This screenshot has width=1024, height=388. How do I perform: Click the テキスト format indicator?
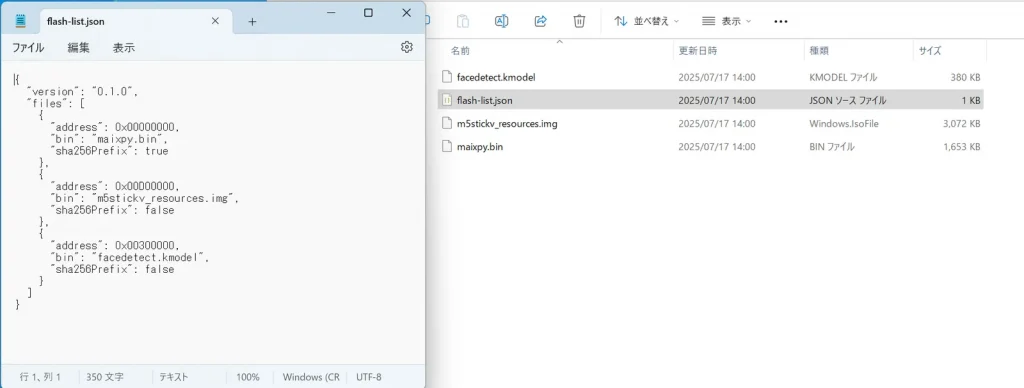(x=174, y=377)
